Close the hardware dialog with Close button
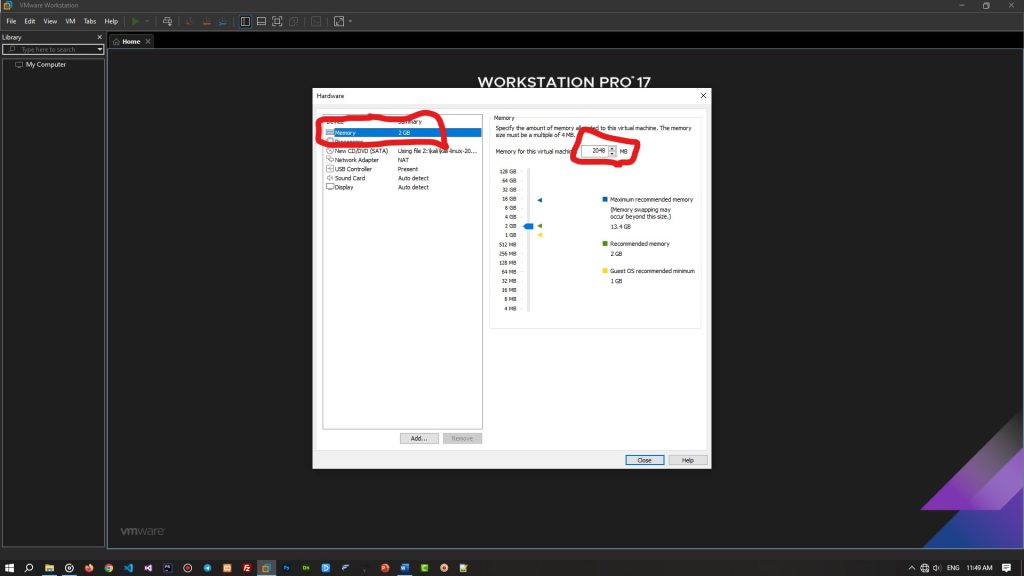This screenshot has height=576, width=1024. tap(644, 460)
